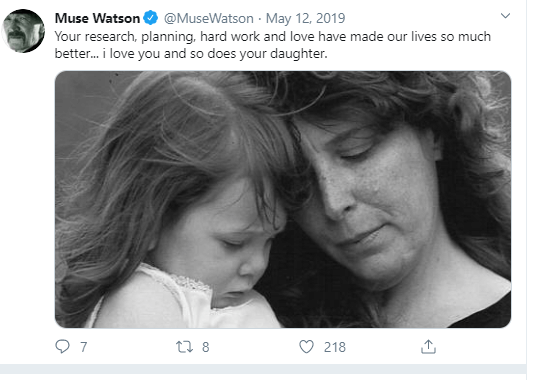Image resolution: width=533 pixels, height=380 pixels.
Task: Click the tweet text starting 'Your research'
Action: tap(273, 45)
